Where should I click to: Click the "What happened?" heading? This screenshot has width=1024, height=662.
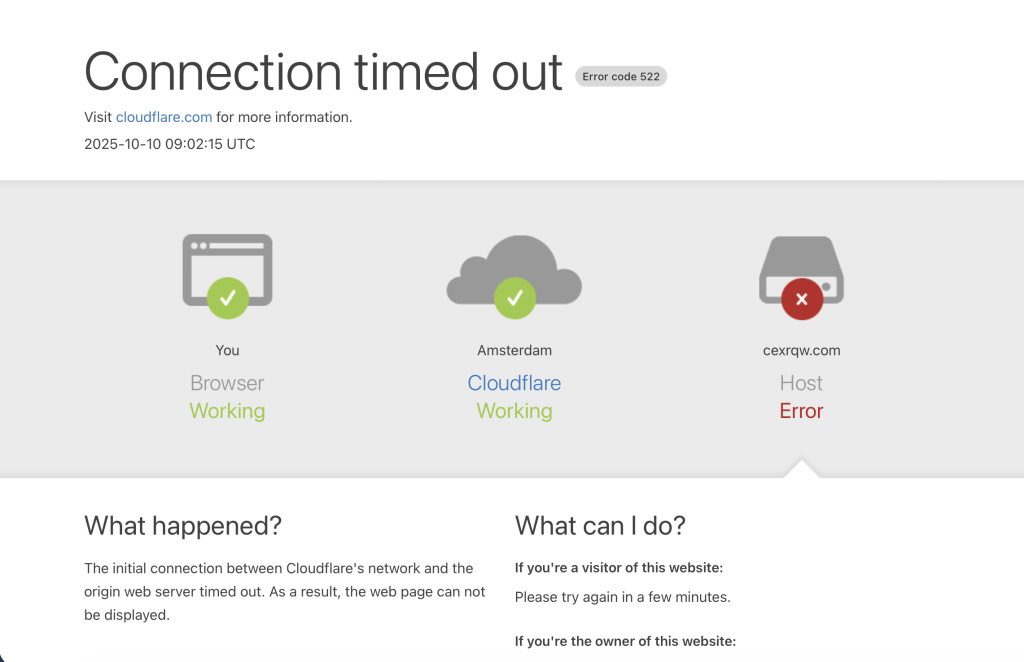[183, 525]
